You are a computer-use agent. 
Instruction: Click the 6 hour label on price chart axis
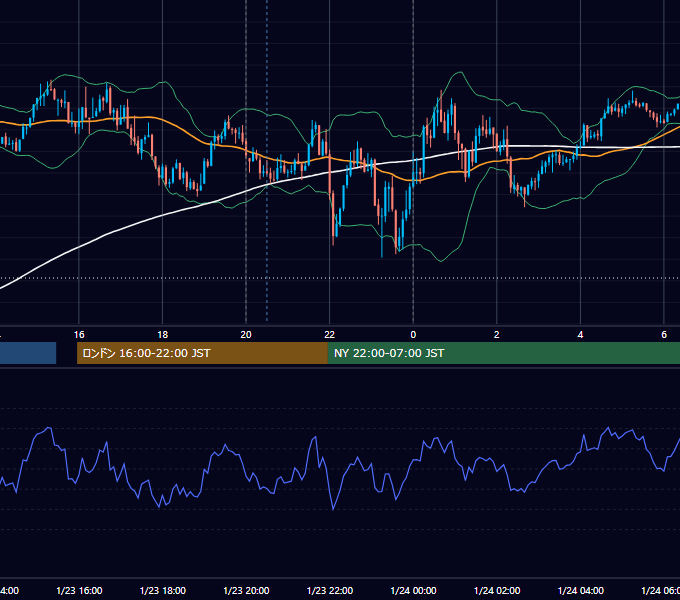pos(664,335)
